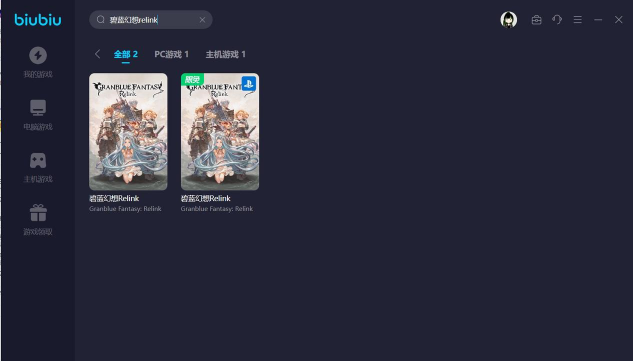This screenshot has width=633, height=361.
Task: Focus the search field containing relink
Action: [151, 19]
